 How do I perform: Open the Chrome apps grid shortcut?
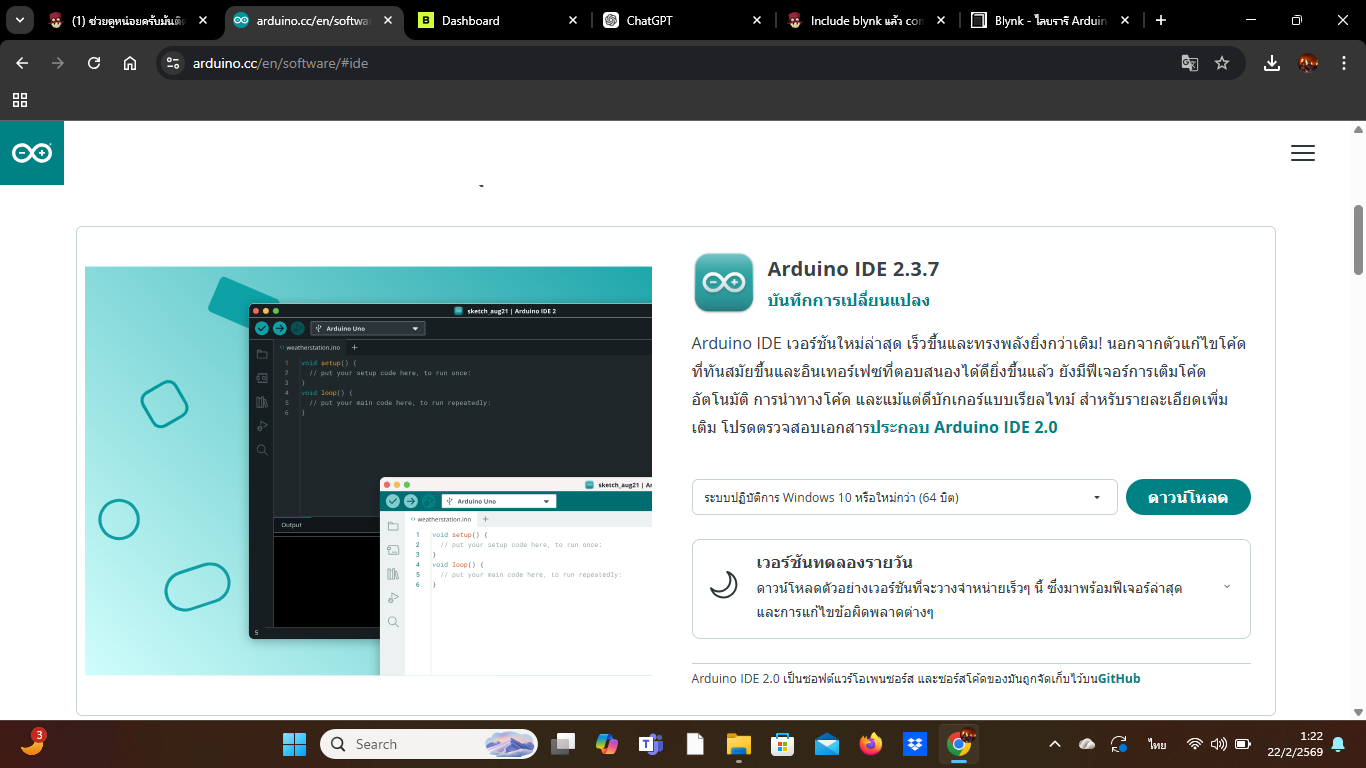(x=20, y=100)
